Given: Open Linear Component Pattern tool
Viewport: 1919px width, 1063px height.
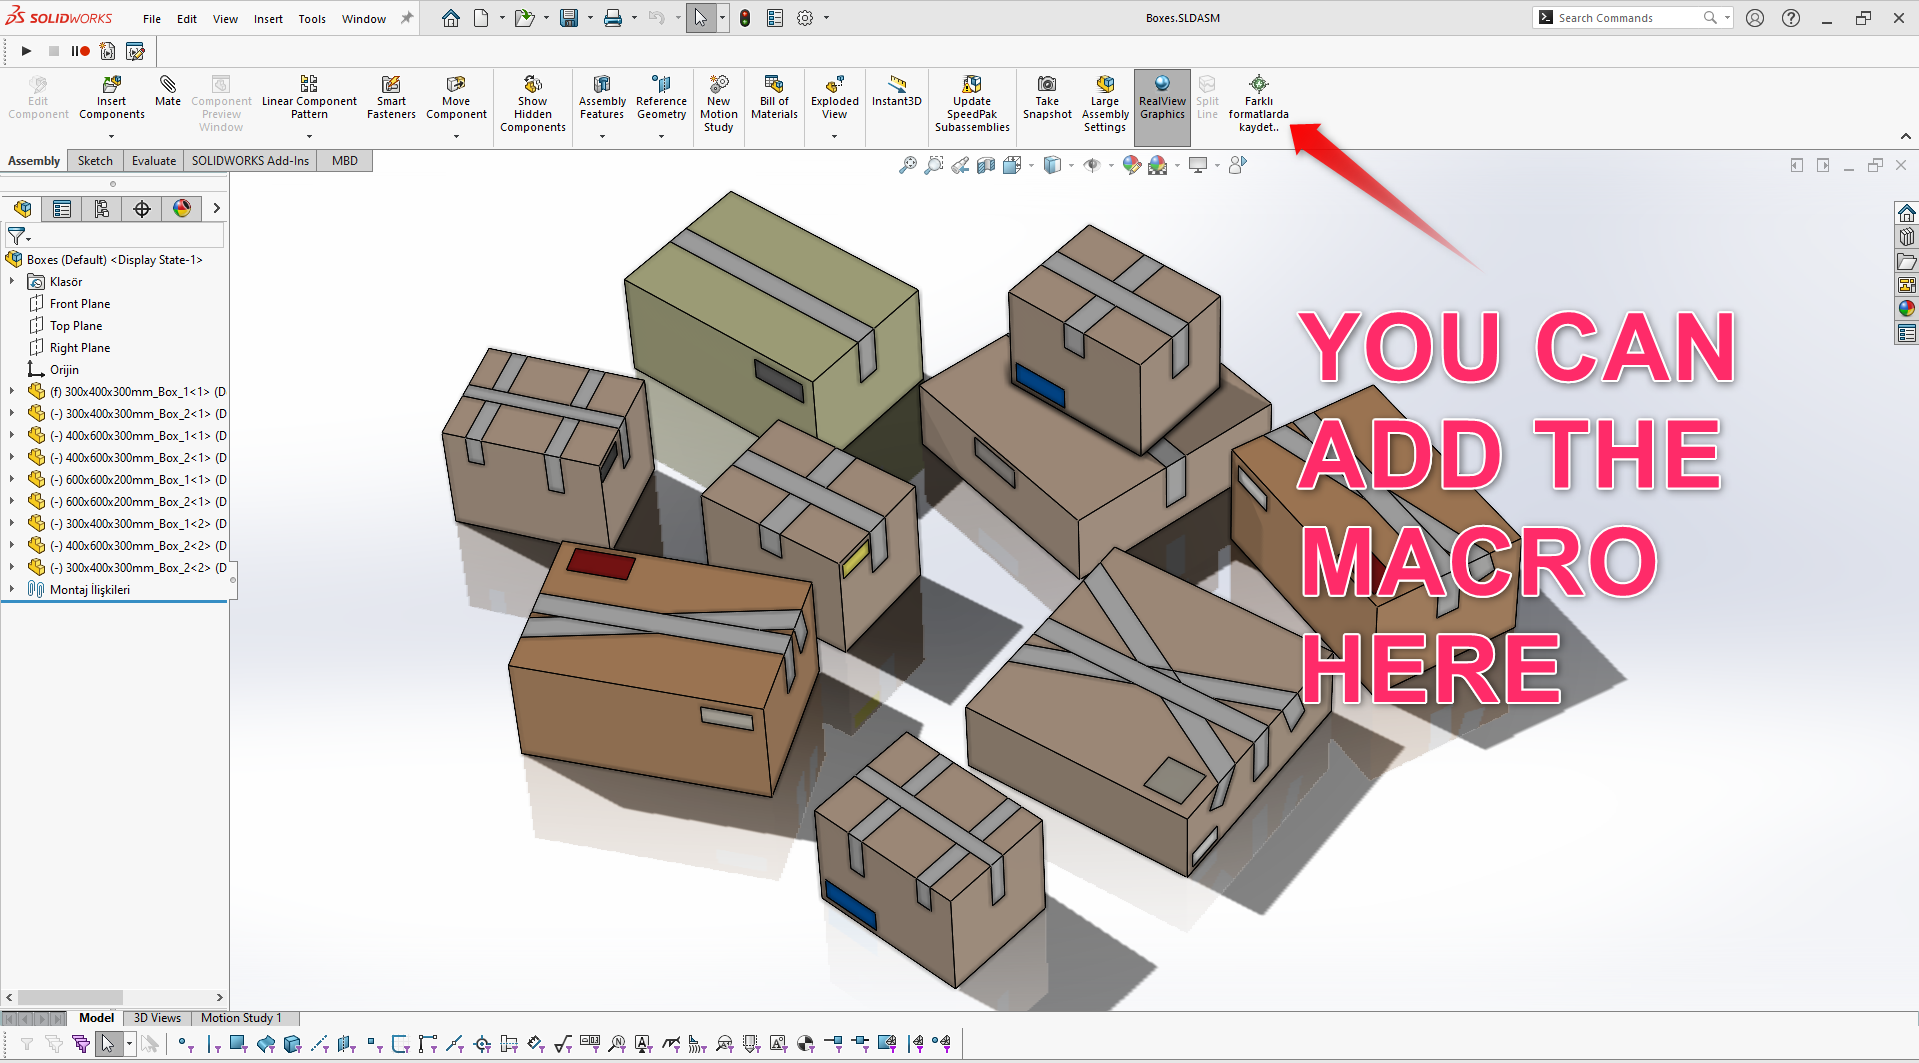Looking at the screenshot, I should click(309, 98).
